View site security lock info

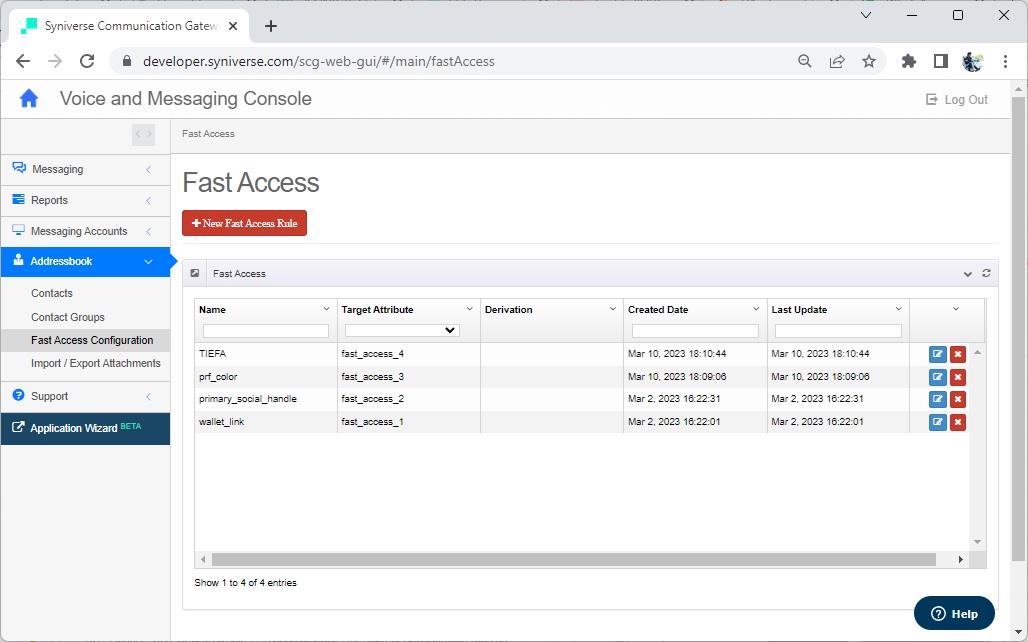[127, 61]
